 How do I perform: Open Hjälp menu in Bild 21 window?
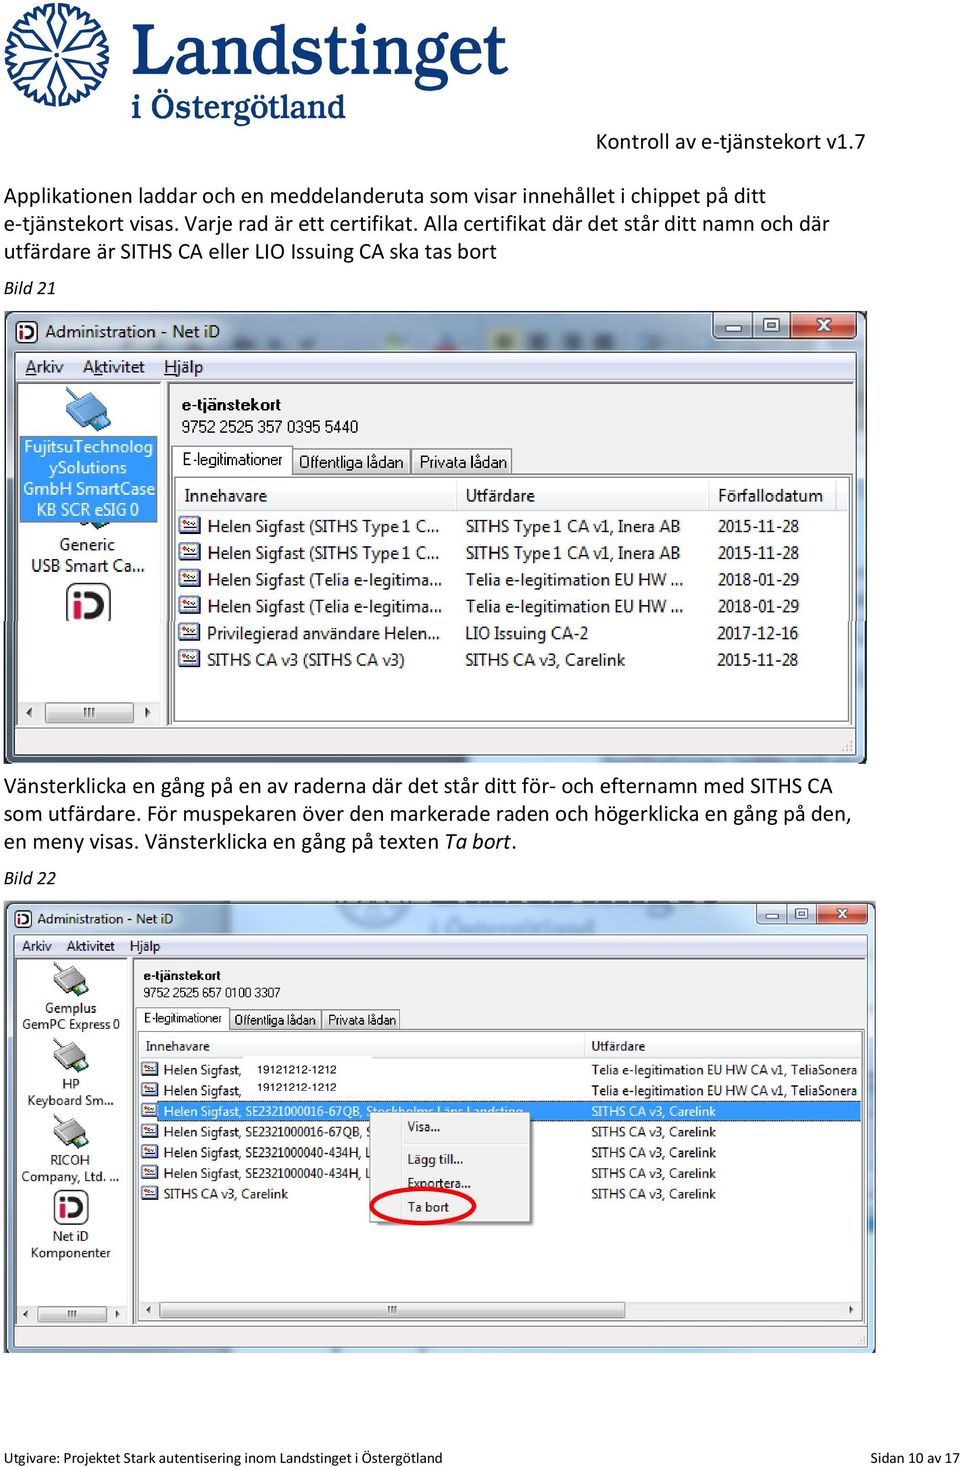(x=183, y=367)
